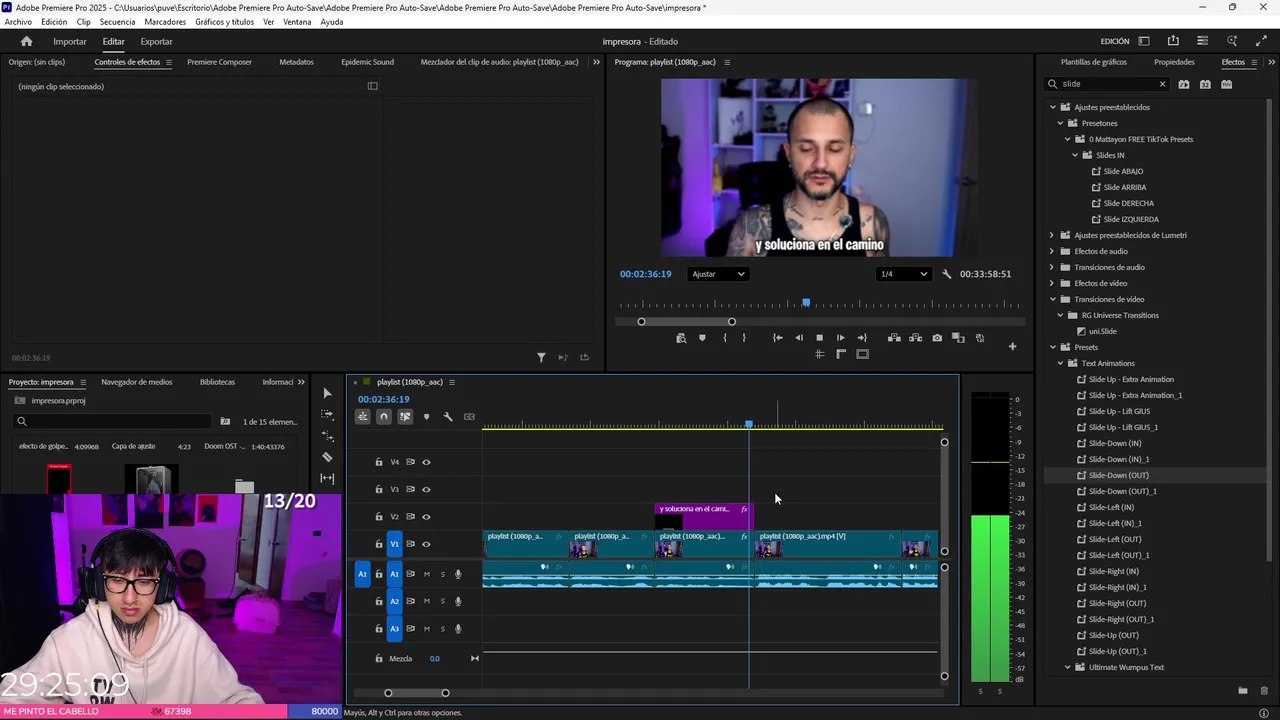
Task: Collapse Ajustes preestablecidos folder
Action: point(1053,107)
